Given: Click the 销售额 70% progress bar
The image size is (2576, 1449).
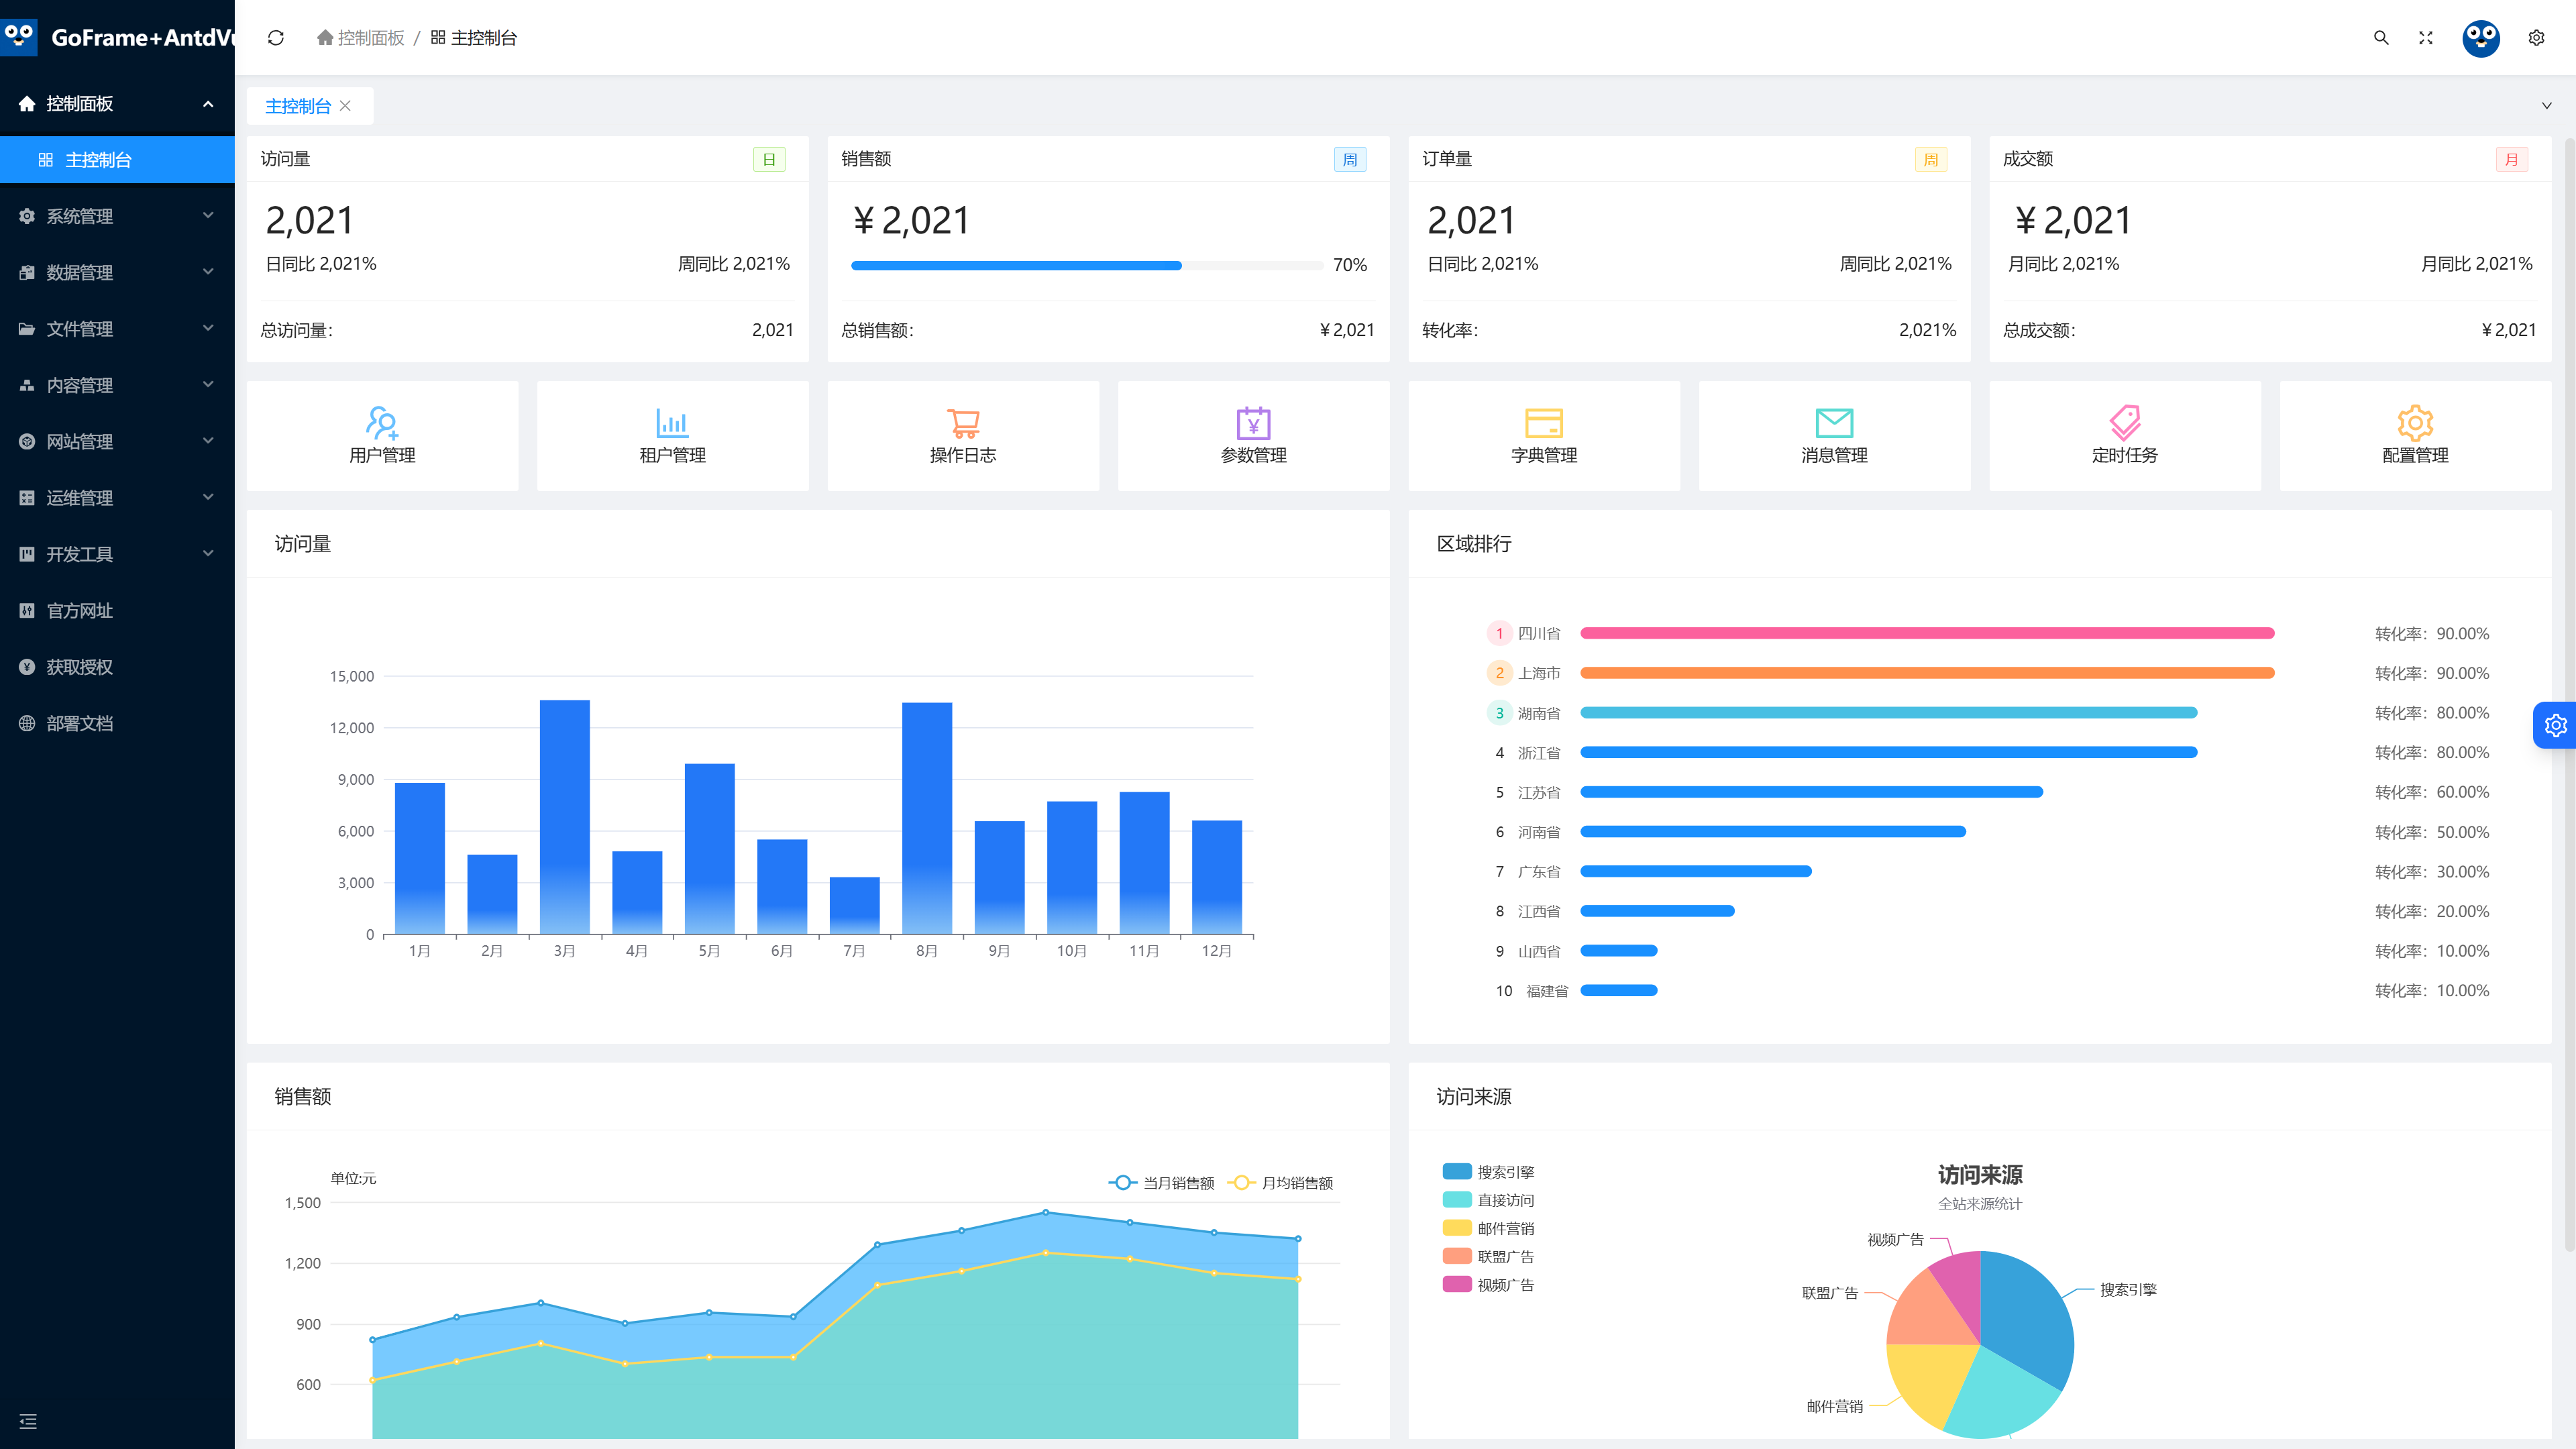Looking at the screenshot, I should (x=1086, y=265).
